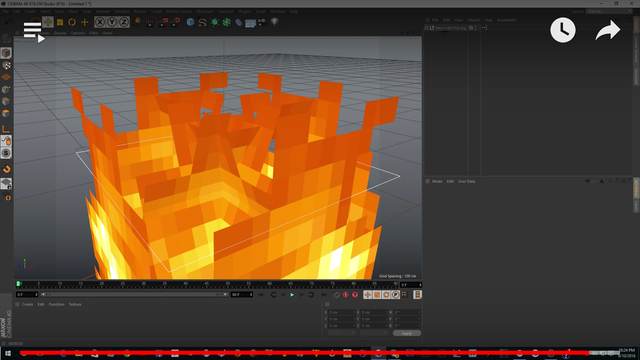Open the MoGraph menu
Screen dimensions: 640x360
click(x=204, y=11)
